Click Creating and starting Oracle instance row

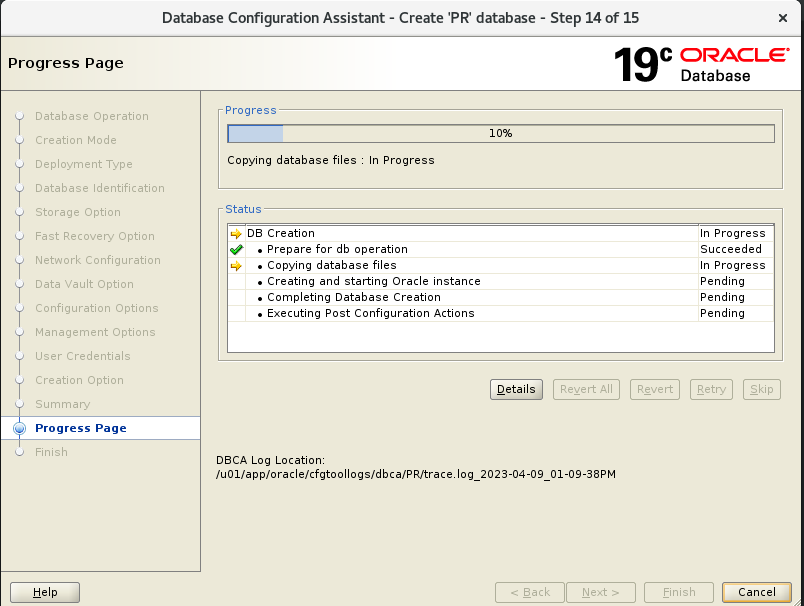tap(500, 281)
